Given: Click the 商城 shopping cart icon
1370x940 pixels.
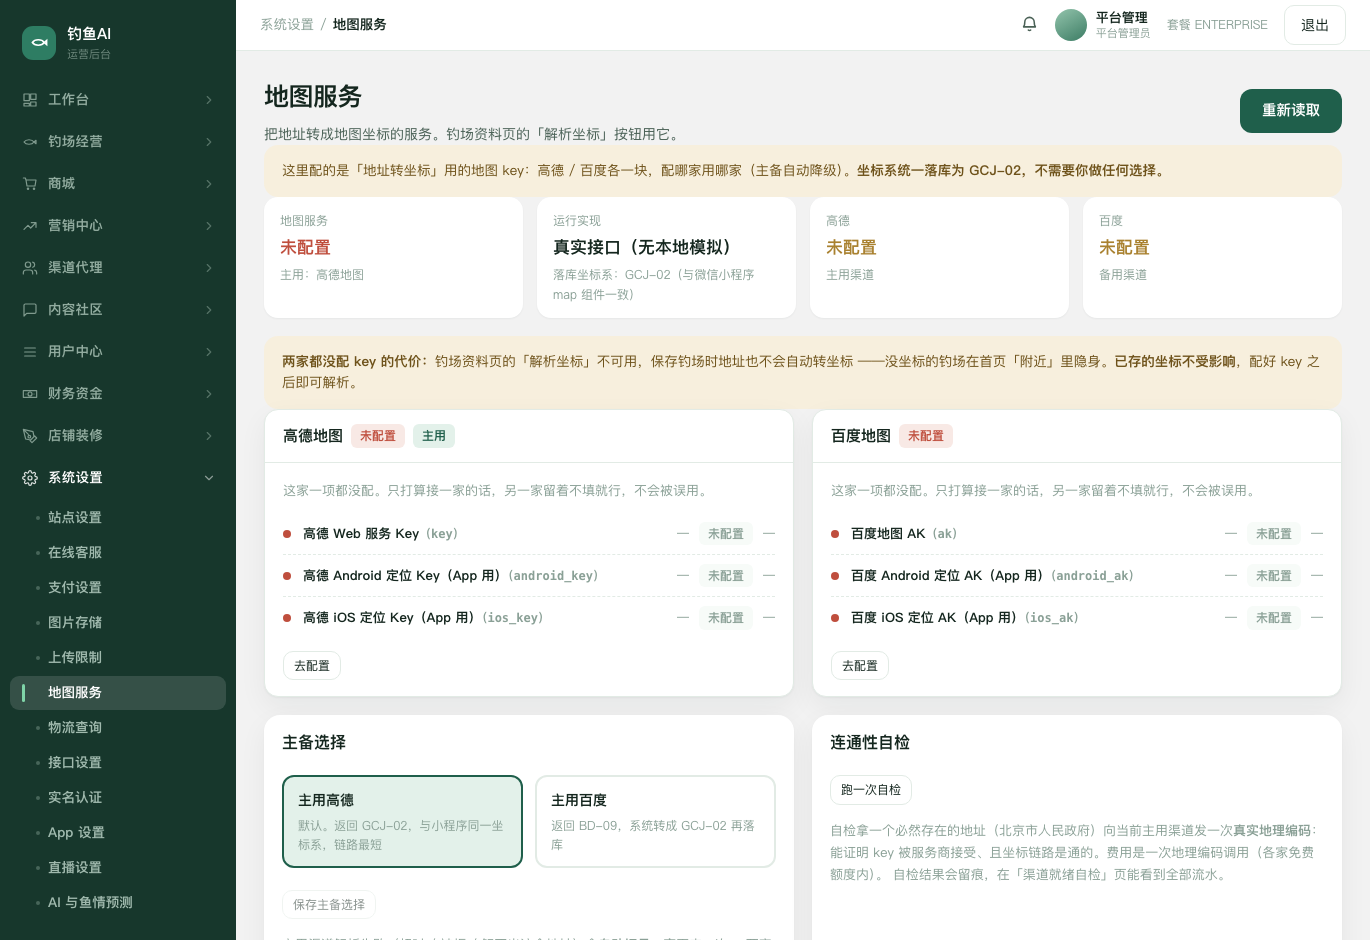Looking at the screenshot, I should click(30, 184).
